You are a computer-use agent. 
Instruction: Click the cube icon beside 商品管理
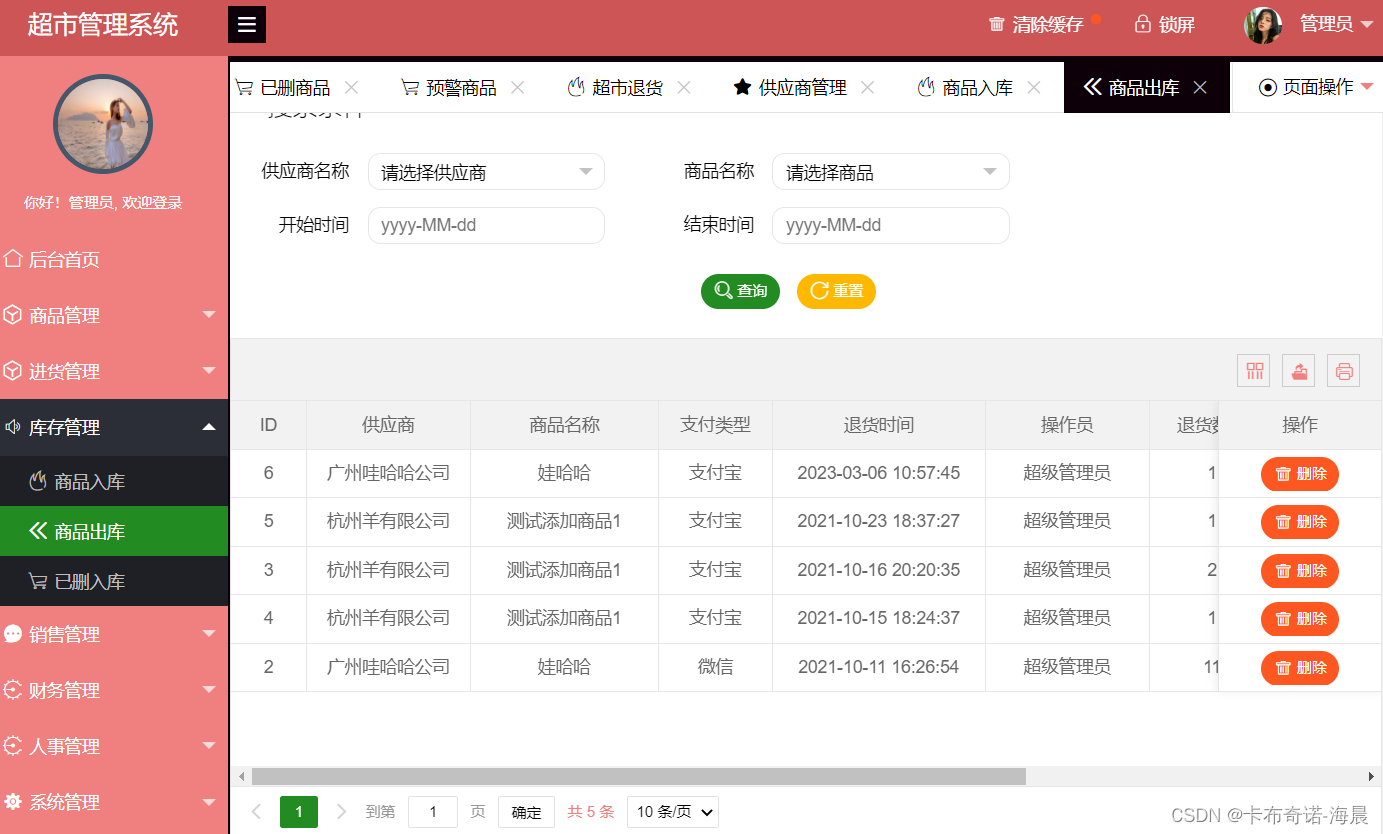coord(13,315)
